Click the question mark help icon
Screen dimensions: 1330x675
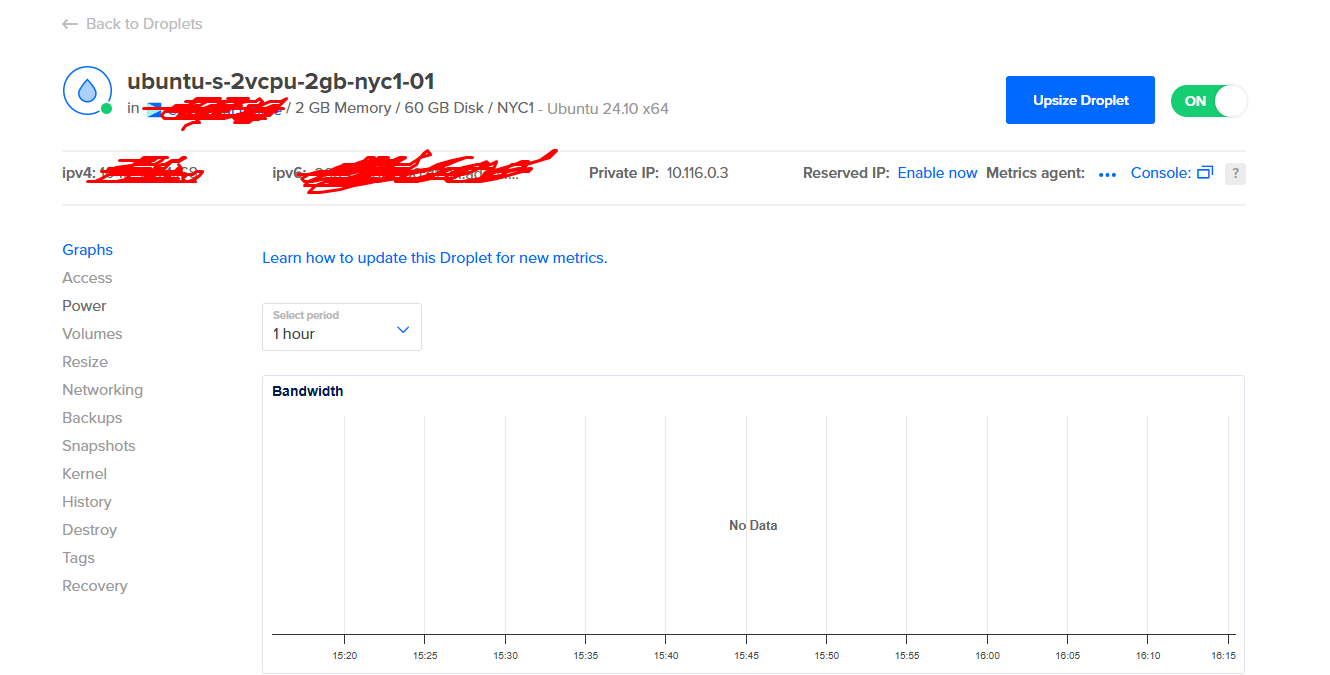pos(1235,173)
